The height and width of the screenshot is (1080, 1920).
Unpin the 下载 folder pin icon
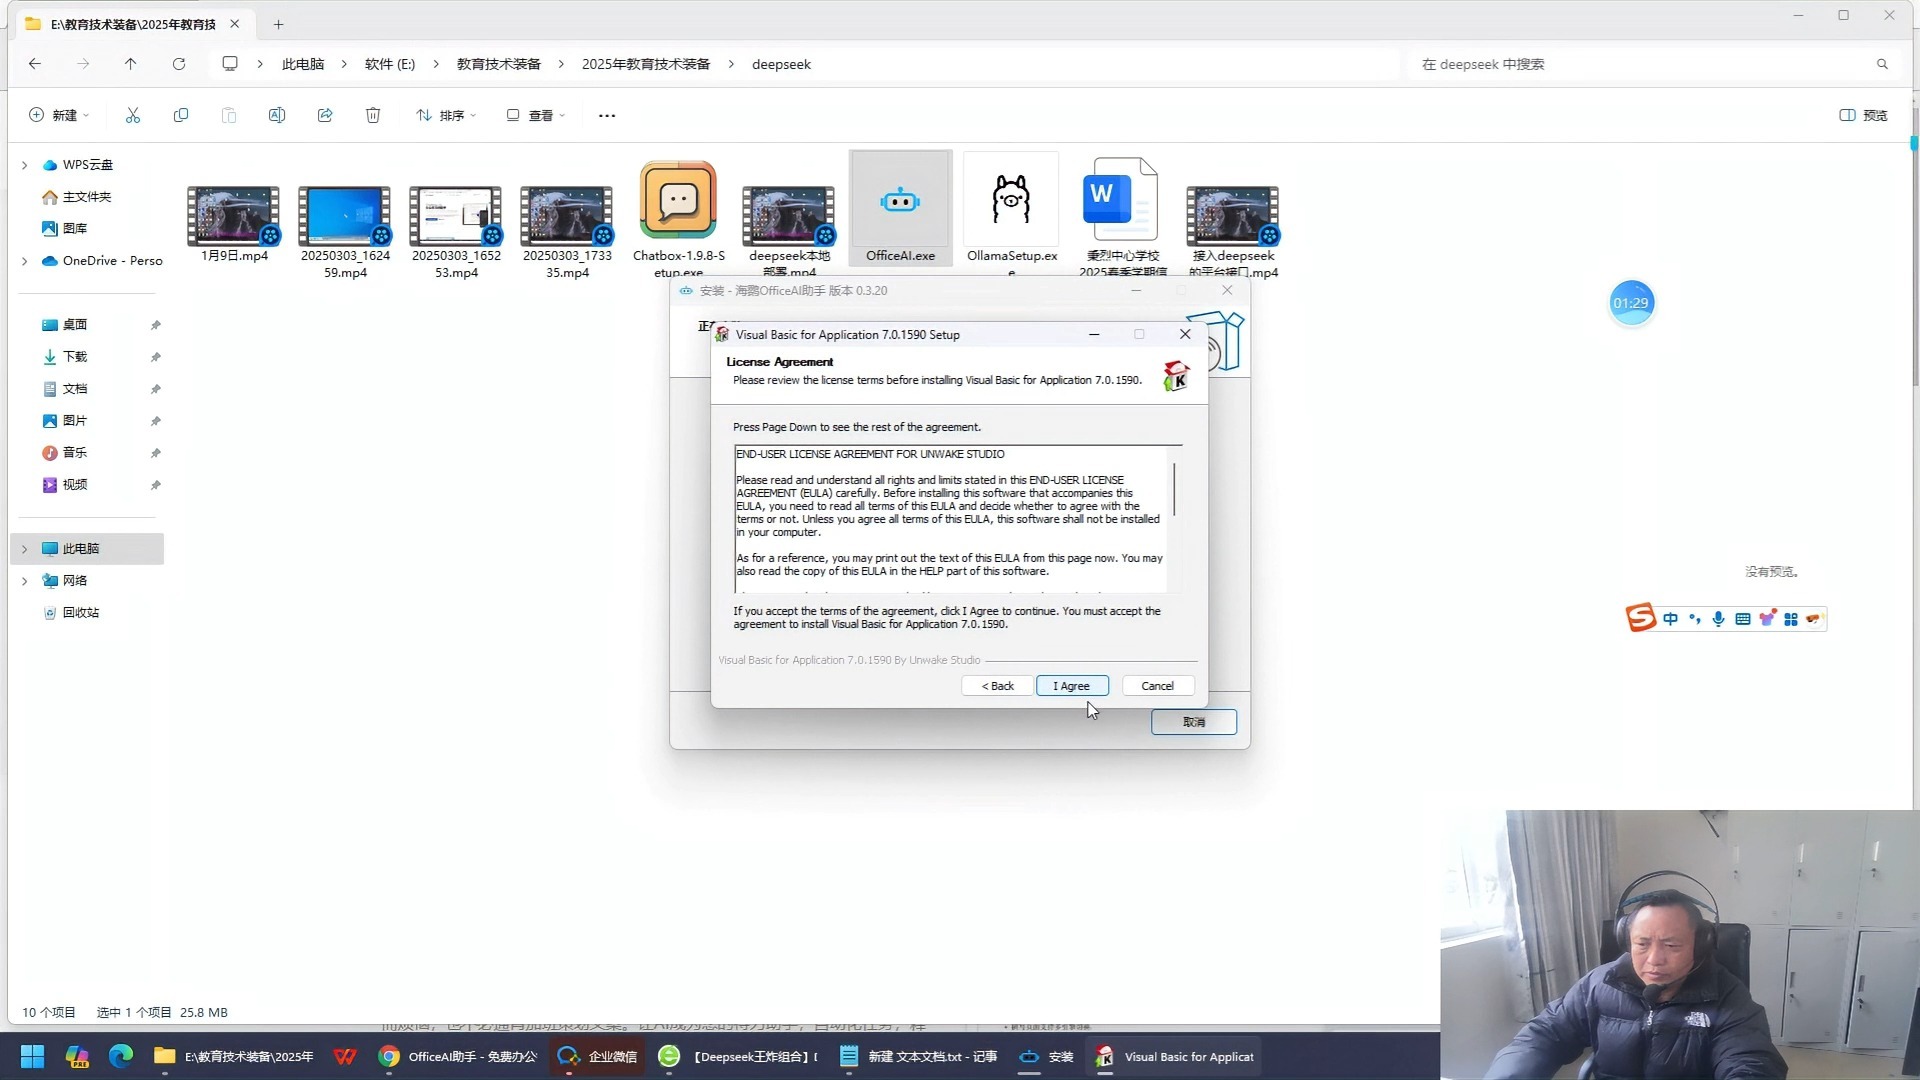(x=155, y=357)
